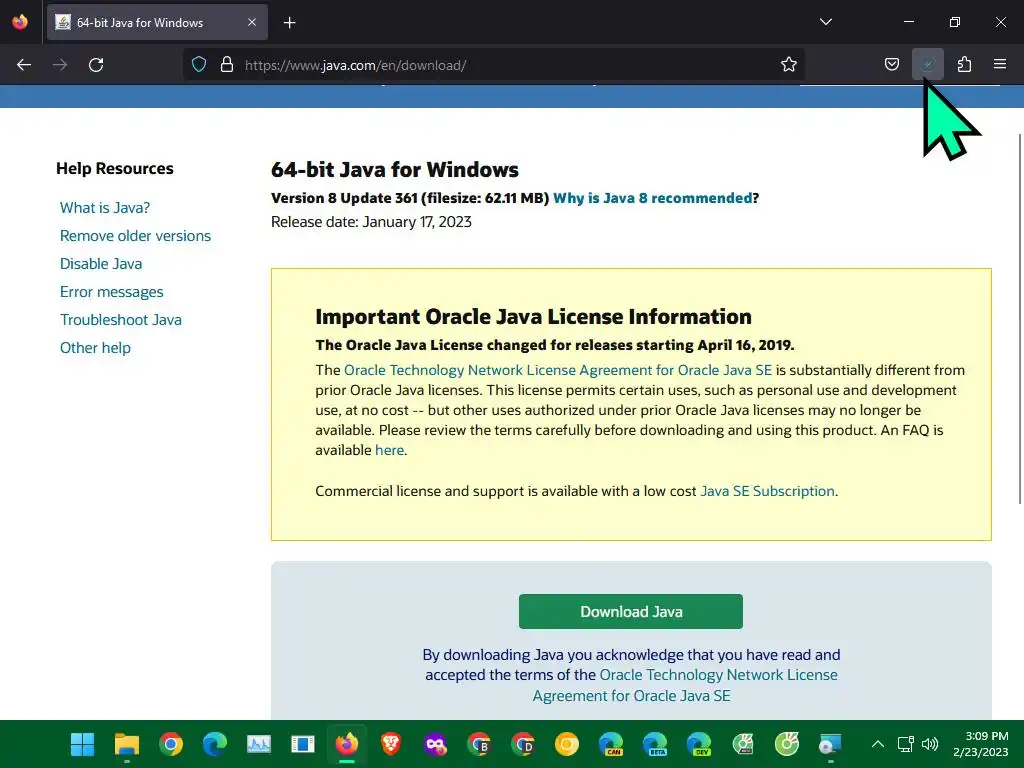Open a new tab with plus button
This screenshot has height=768, width=1024.
(289, 23)
